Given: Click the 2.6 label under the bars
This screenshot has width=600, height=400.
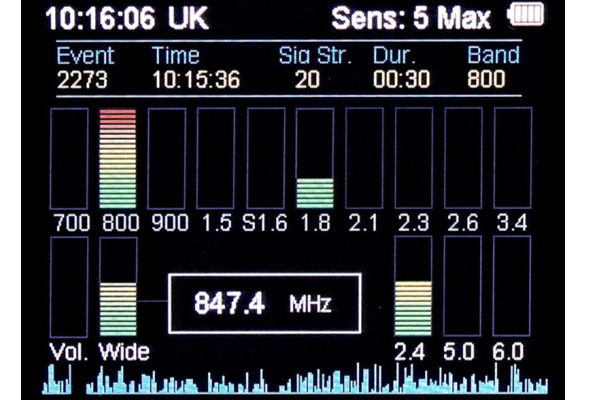Looking at the screenshot, I should click(463, 223).
